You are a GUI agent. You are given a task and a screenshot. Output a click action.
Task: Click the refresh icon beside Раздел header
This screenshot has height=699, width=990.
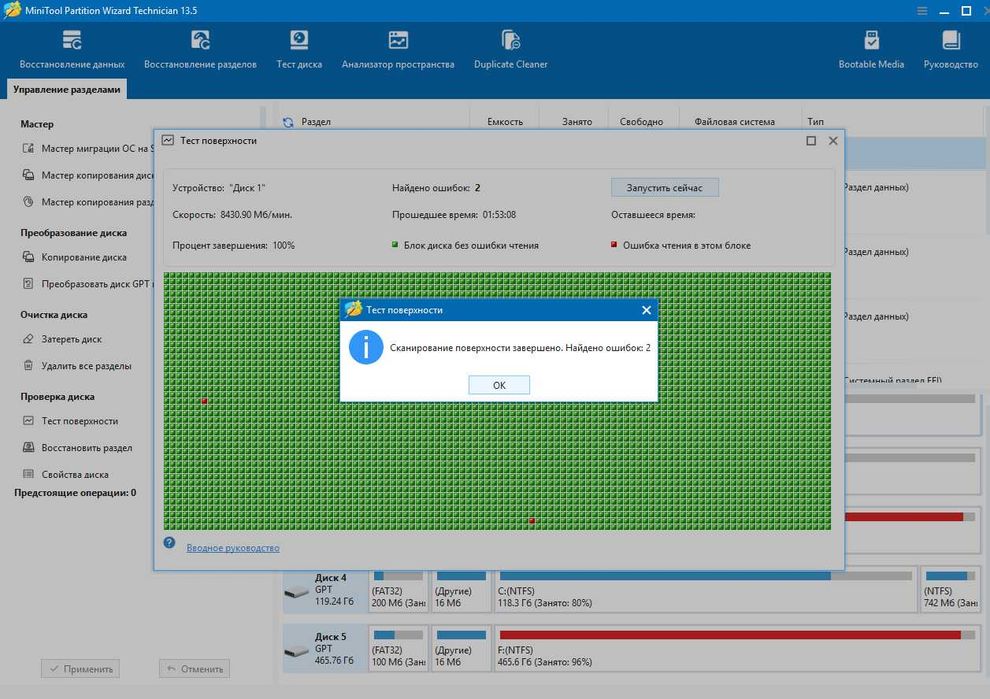(x=289, y=122)
